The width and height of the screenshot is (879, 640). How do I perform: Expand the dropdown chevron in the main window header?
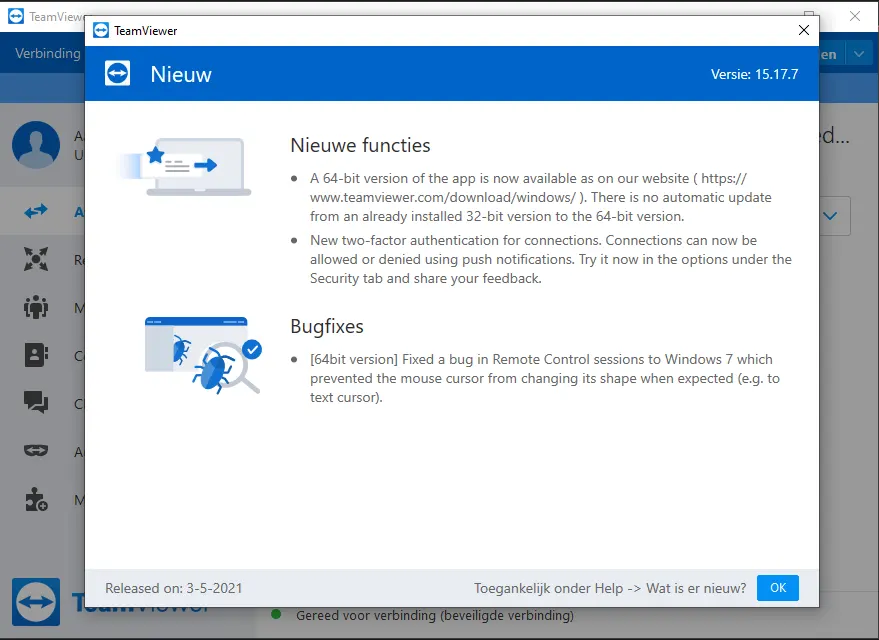point(859,54)
